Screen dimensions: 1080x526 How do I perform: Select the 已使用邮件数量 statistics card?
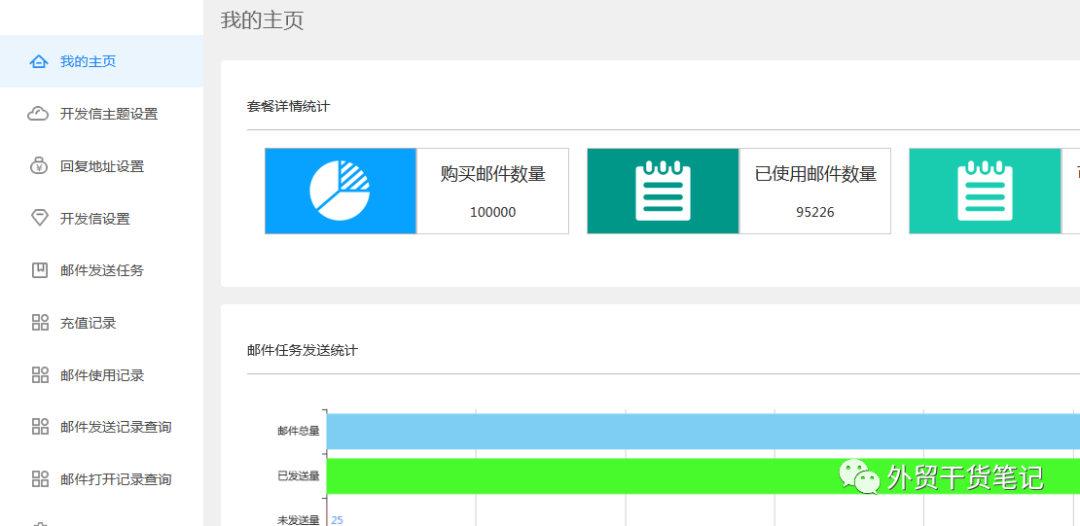coord(815,191)
